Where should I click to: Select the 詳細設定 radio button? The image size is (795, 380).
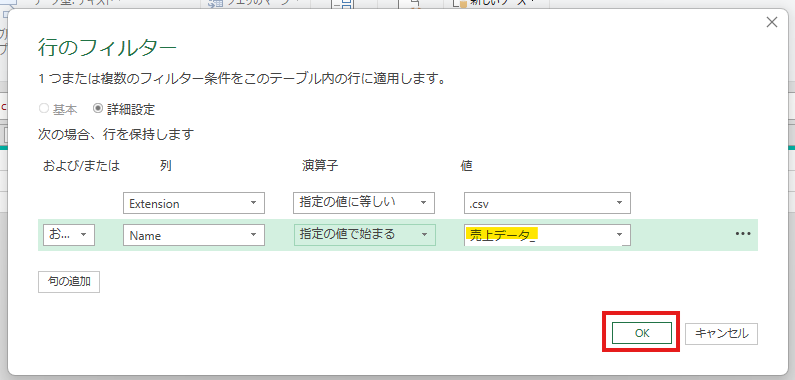click(98, 108)
